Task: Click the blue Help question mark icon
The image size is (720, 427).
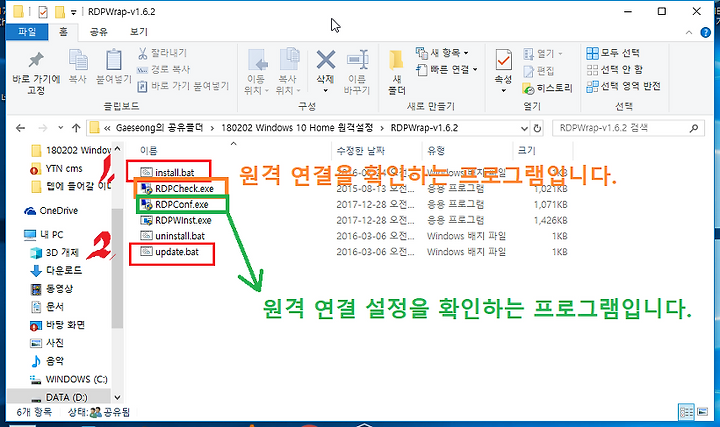Action: [705, 32]
